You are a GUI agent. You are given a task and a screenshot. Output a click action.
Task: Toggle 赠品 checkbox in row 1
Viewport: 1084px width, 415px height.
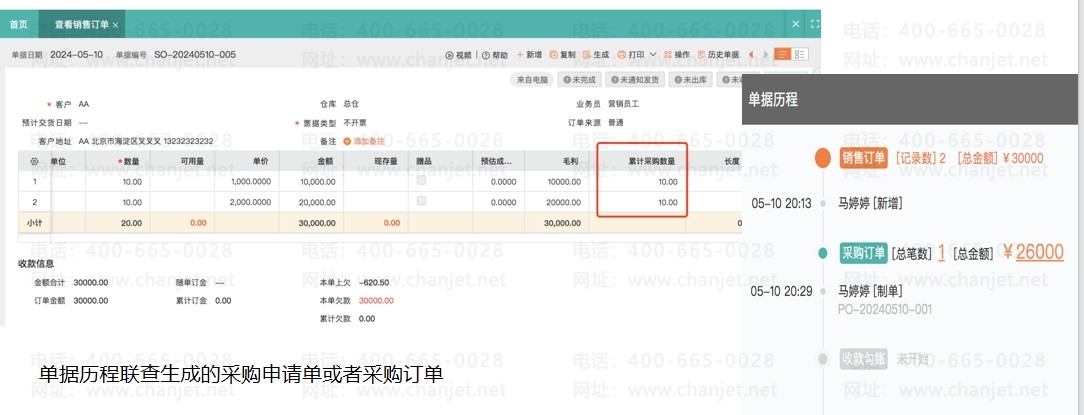point(421,181)
